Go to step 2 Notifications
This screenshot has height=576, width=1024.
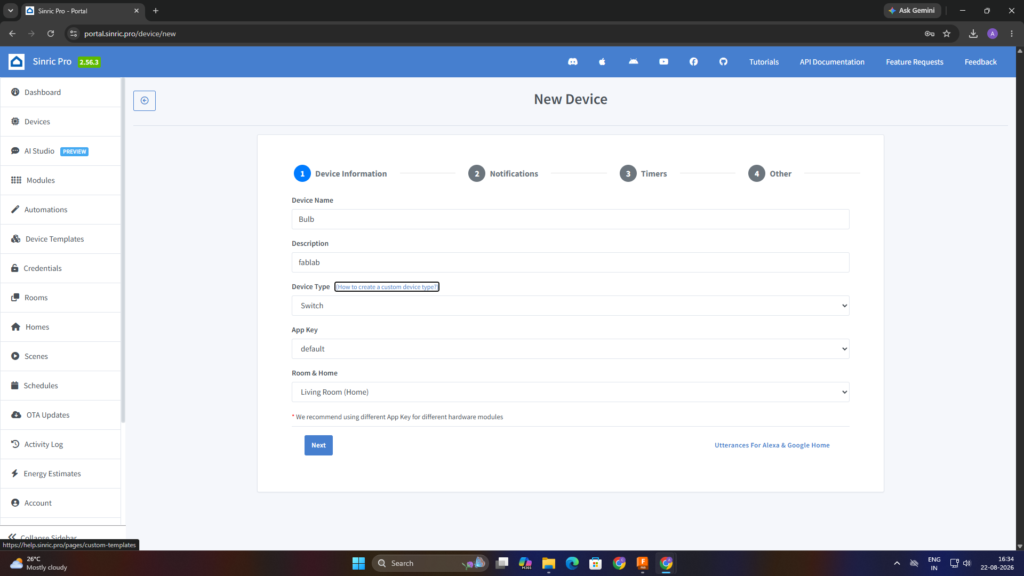tap(504, 174)
